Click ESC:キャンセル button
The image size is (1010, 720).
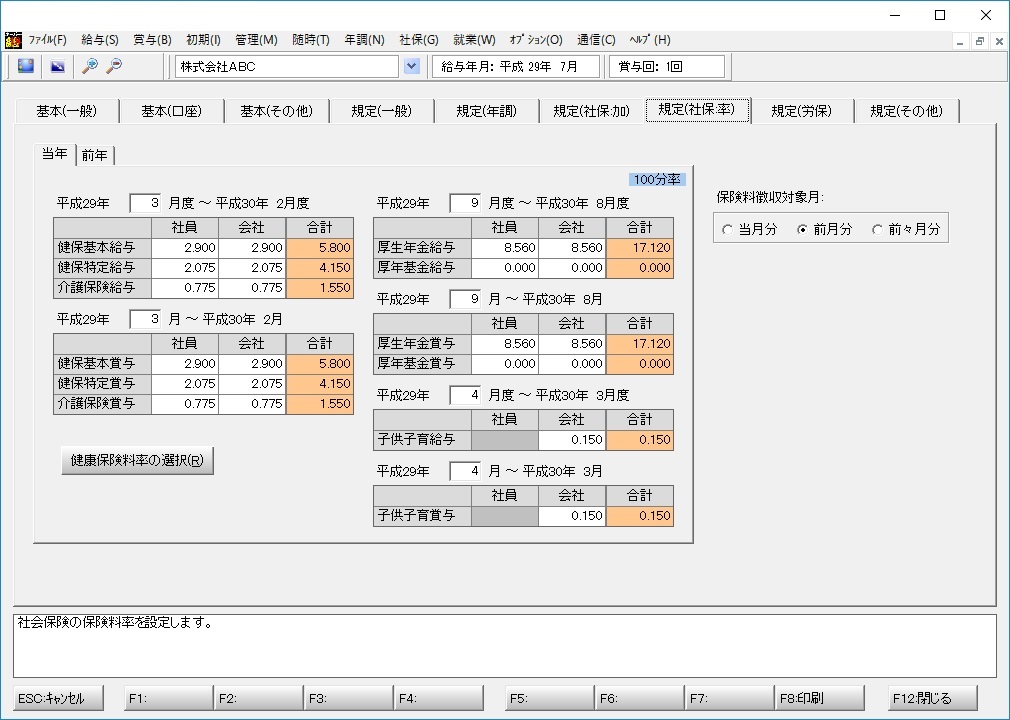pyautogui.click(x=58, y=698)
